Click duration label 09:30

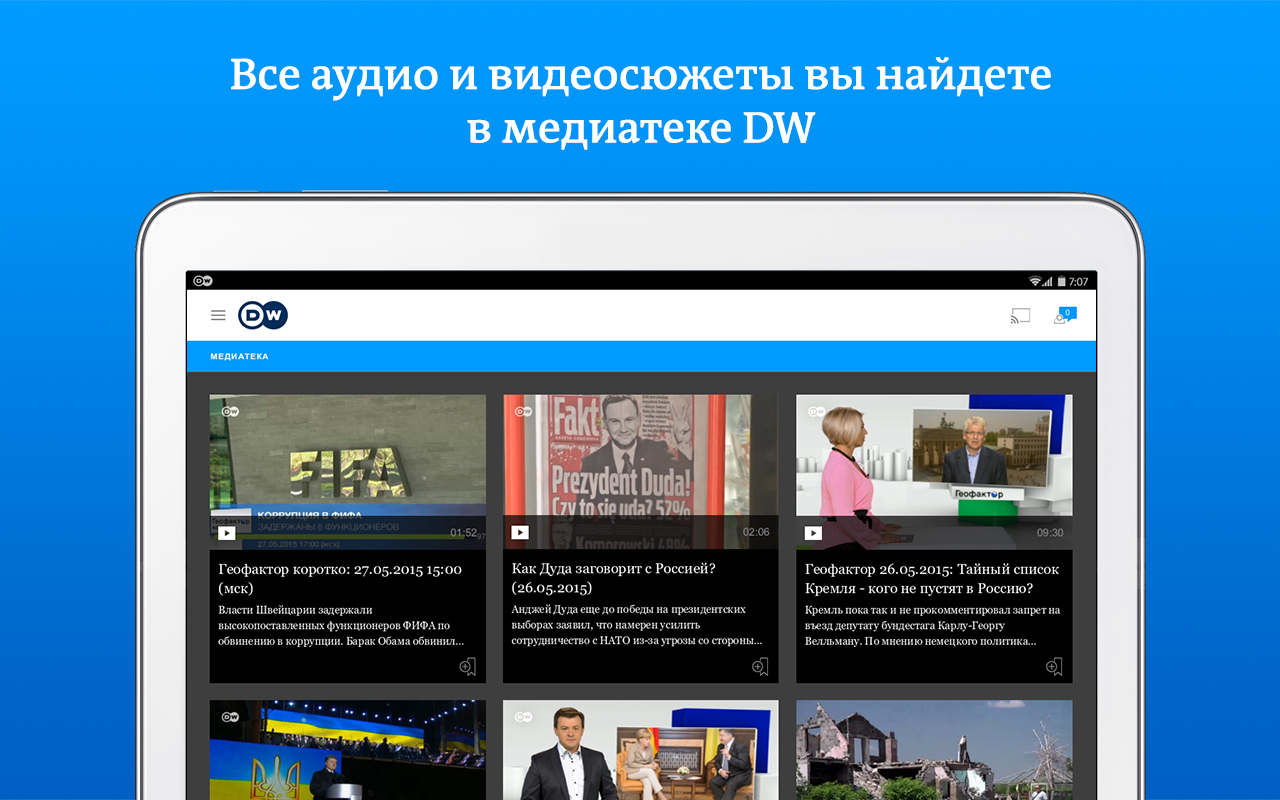pyautogui.click(x=1050, y=533)
